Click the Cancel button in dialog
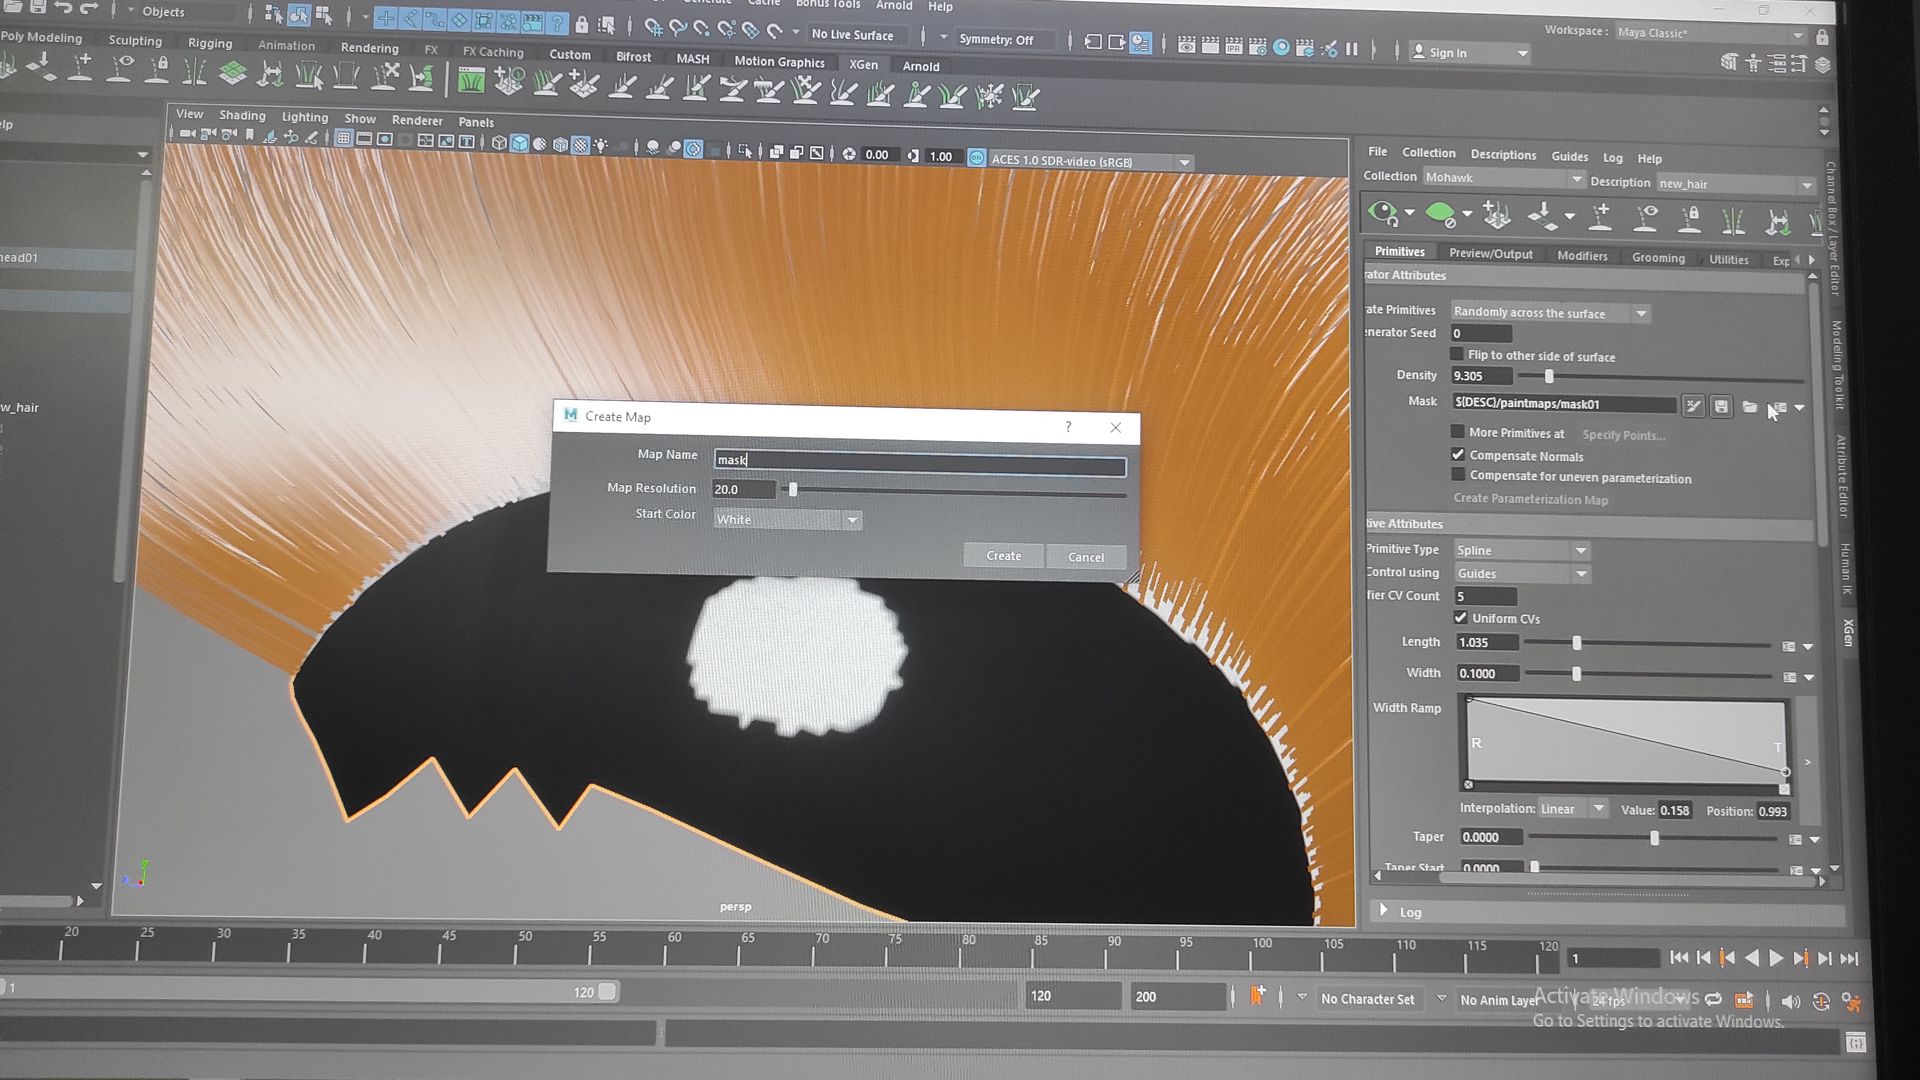 pyautogui.click(x=1085, y=557)
